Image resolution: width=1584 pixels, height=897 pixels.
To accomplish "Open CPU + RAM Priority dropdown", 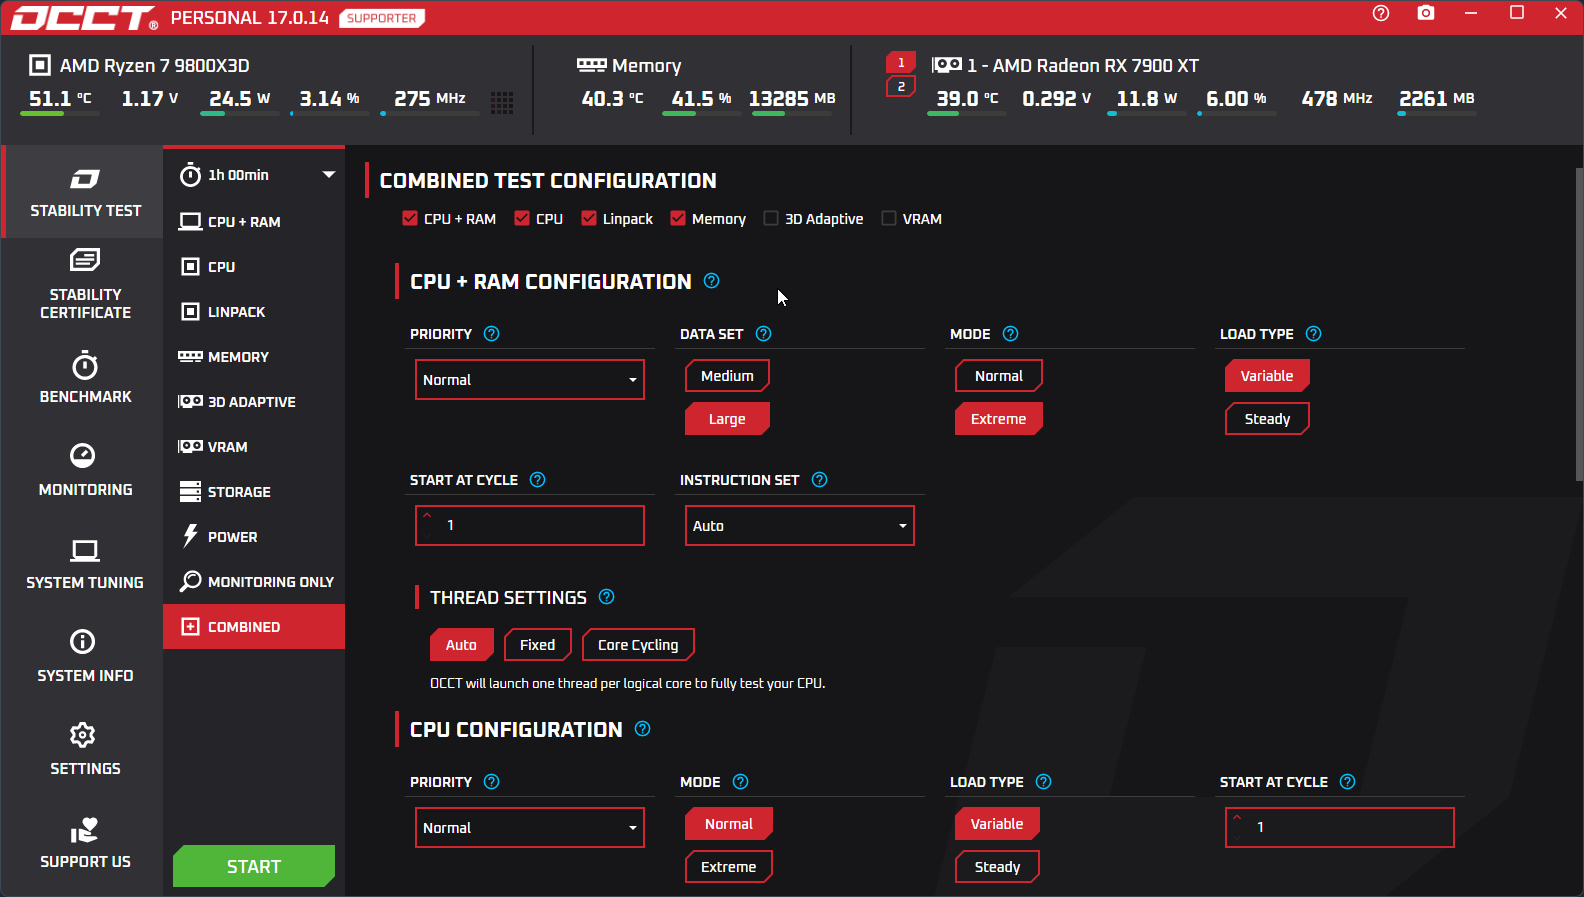I will tap(530, 380).
